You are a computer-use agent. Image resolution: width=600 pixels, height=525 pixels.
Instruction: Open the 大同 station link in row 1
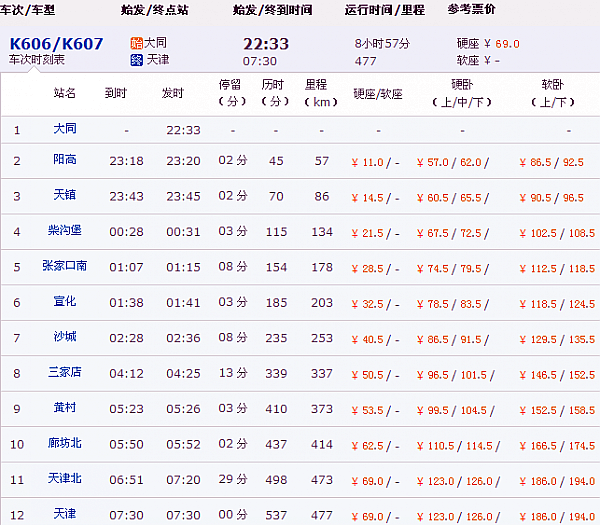65,130
